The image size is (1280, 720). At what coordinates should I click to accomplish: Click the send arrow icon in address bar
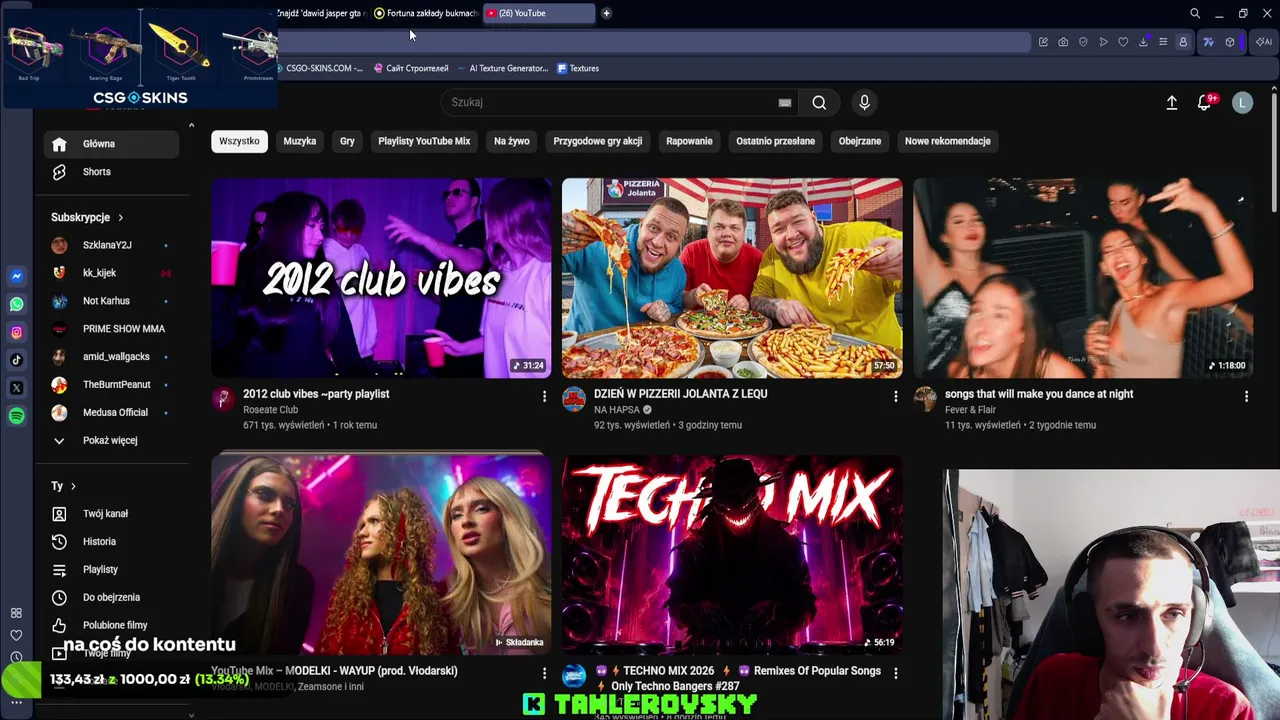(1103, 42)
